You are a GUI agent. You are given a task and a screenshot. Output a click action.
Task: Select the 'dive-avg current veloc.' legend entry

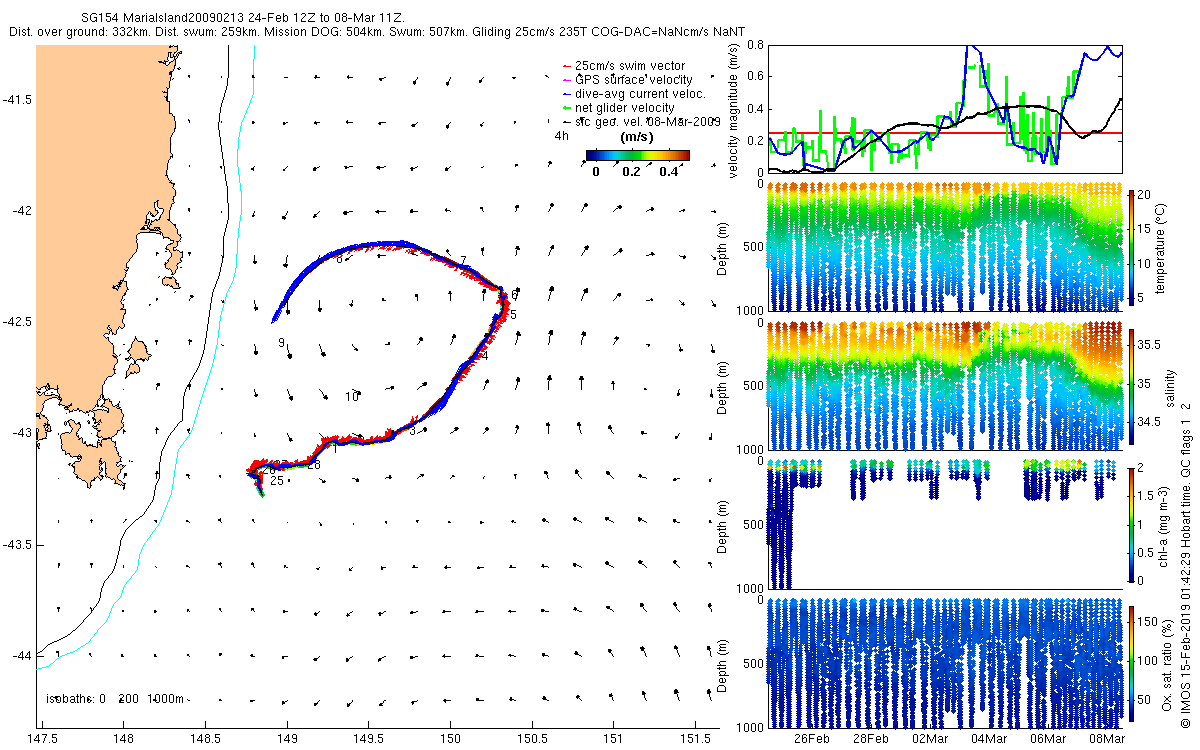[x=634, y=94]
